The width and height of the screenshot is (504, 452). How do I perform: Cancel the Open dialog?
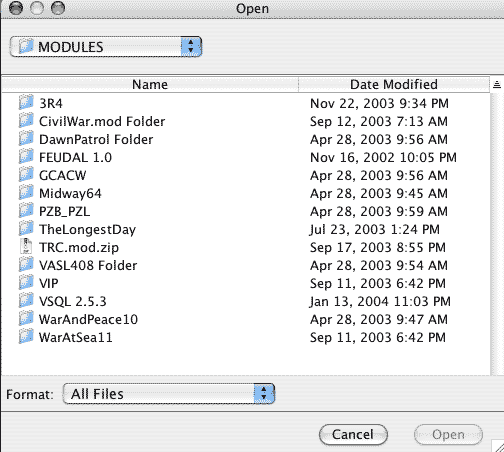(x=353, y=434)
